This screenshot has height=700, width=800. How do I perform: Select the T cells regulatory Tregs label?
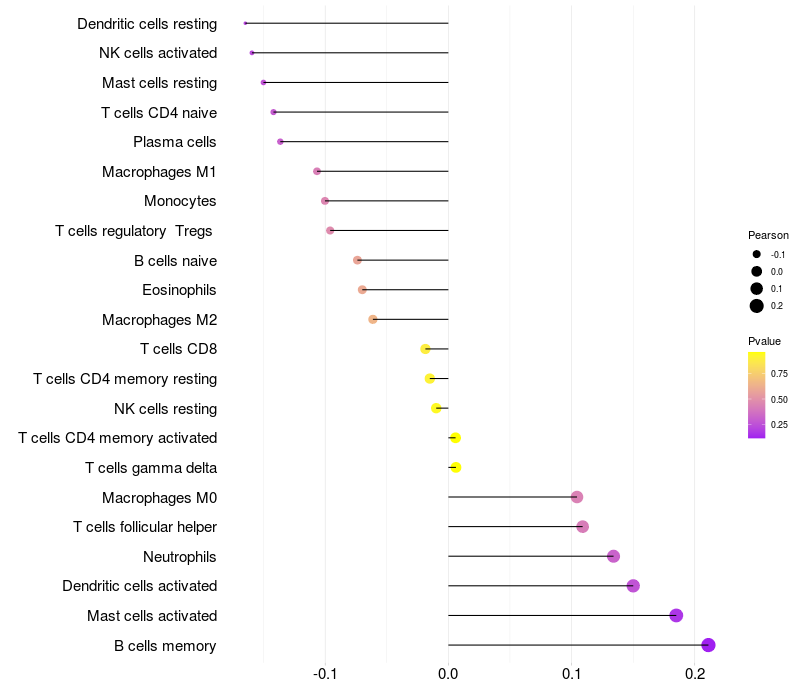pos(136,231)
